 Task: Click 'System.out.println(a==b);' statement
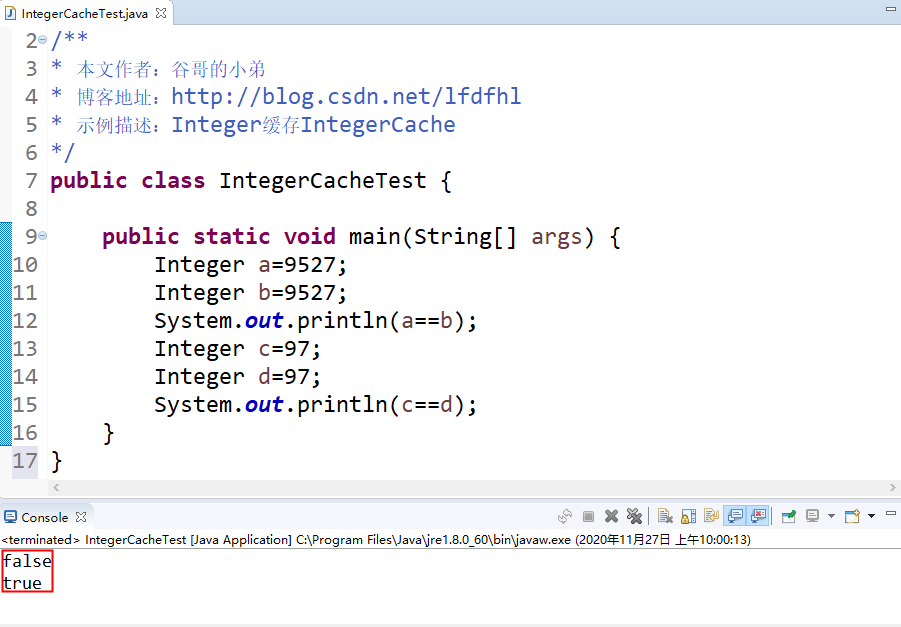pyautogui.click(x=315, y=321)
